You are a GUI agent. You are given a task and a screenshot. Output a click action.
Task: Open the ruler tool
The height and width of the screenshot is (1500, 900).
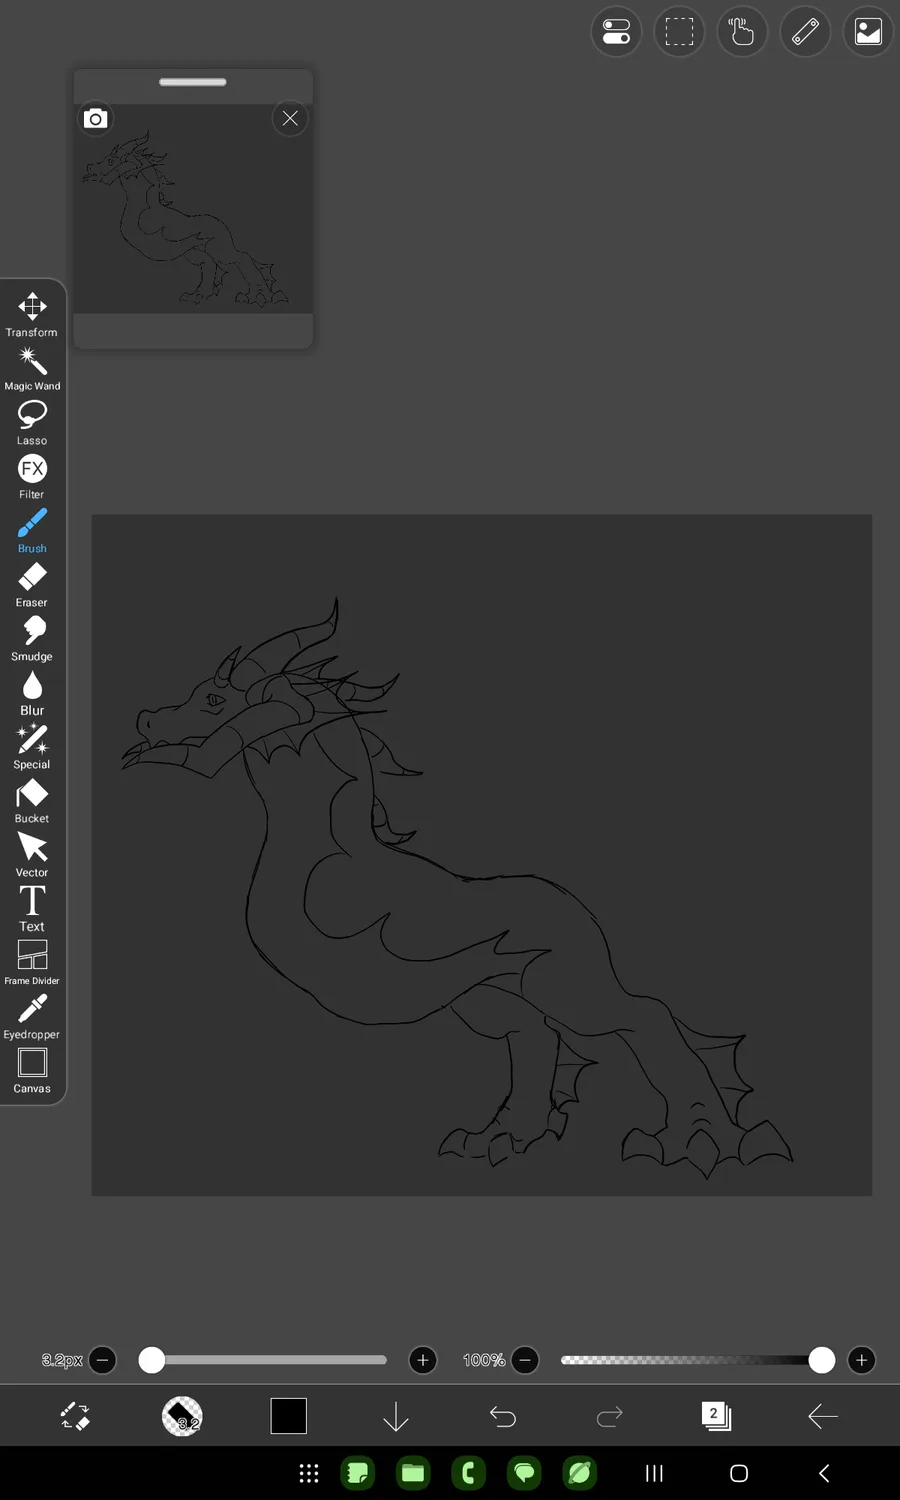pos(805,32)
